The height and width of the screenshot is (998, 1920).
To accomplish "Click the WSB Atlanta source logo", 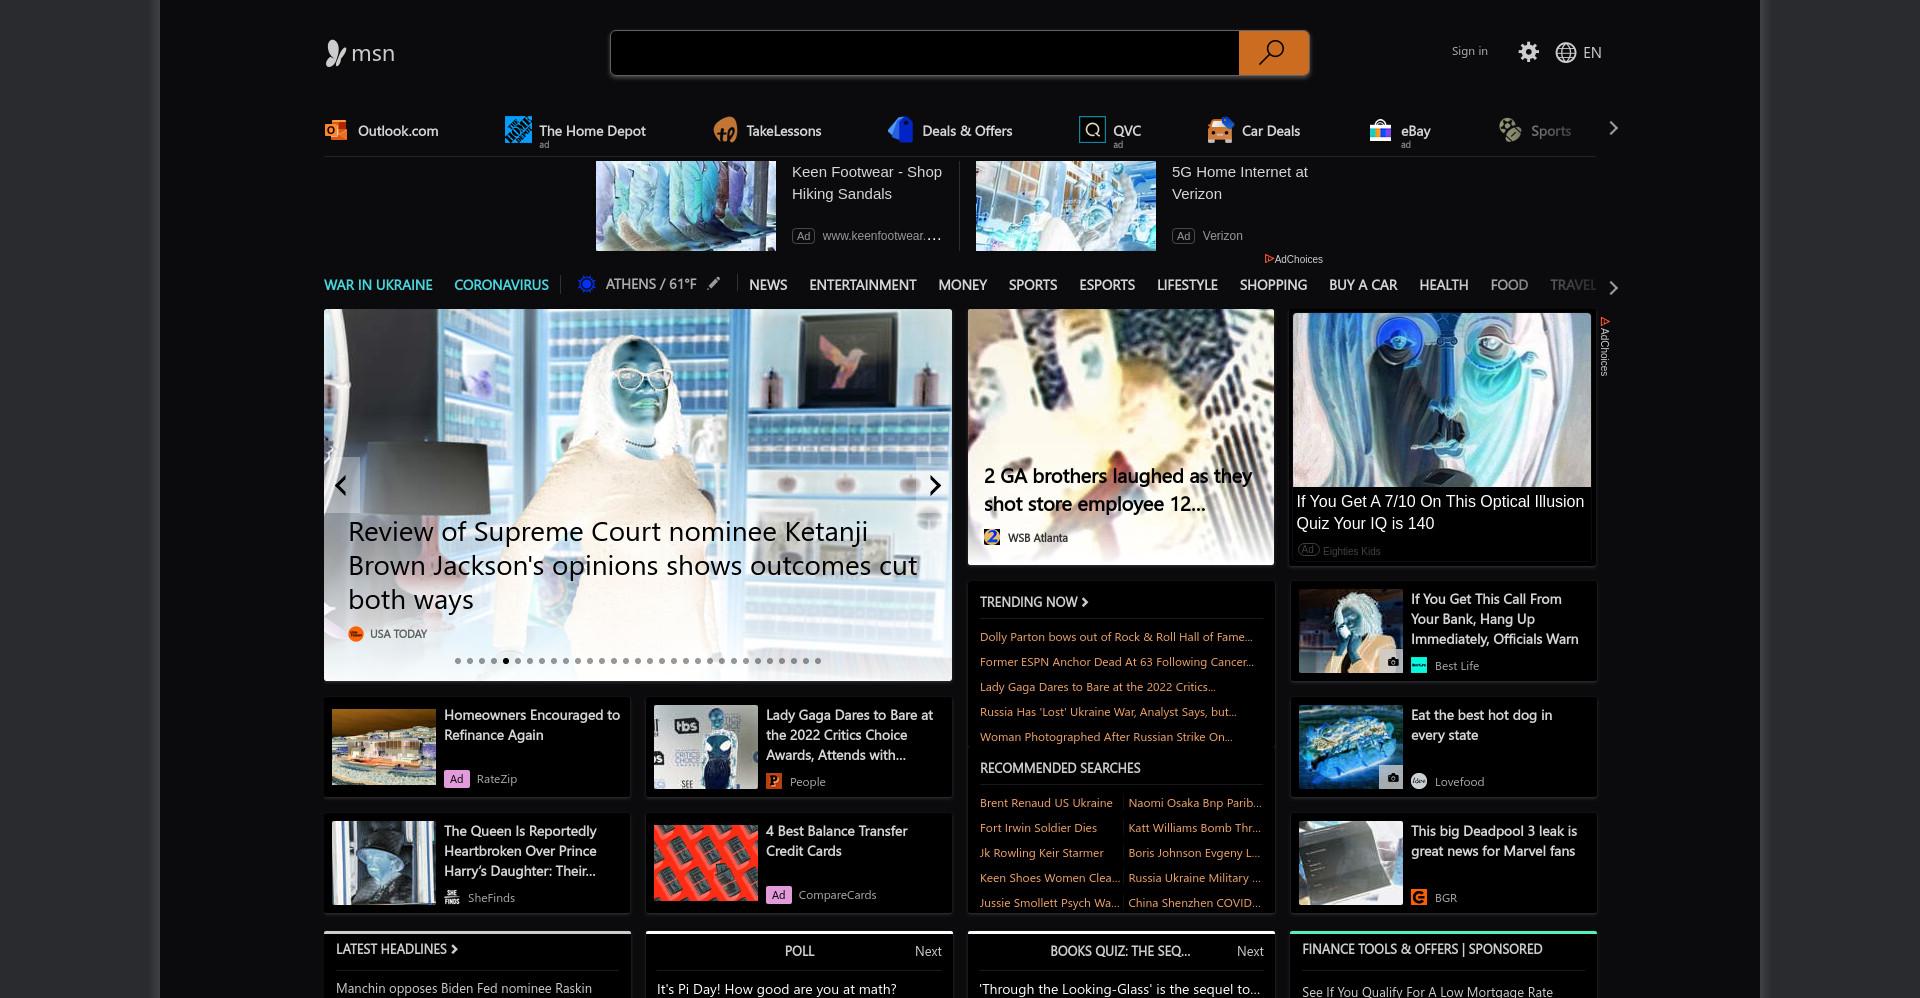I will coord(992,537).
